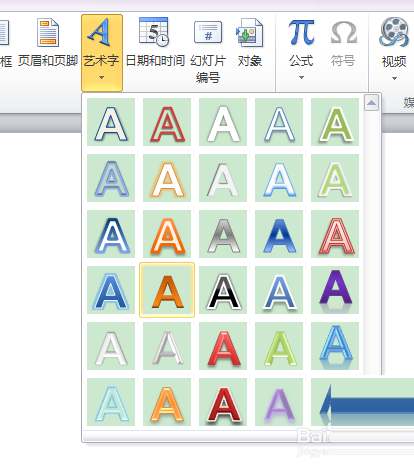Image resolution: width=414 pixels, height=469 pixels.
Task: Choose white fill bold orange outline WordArt
Action: tap(167, 234)
